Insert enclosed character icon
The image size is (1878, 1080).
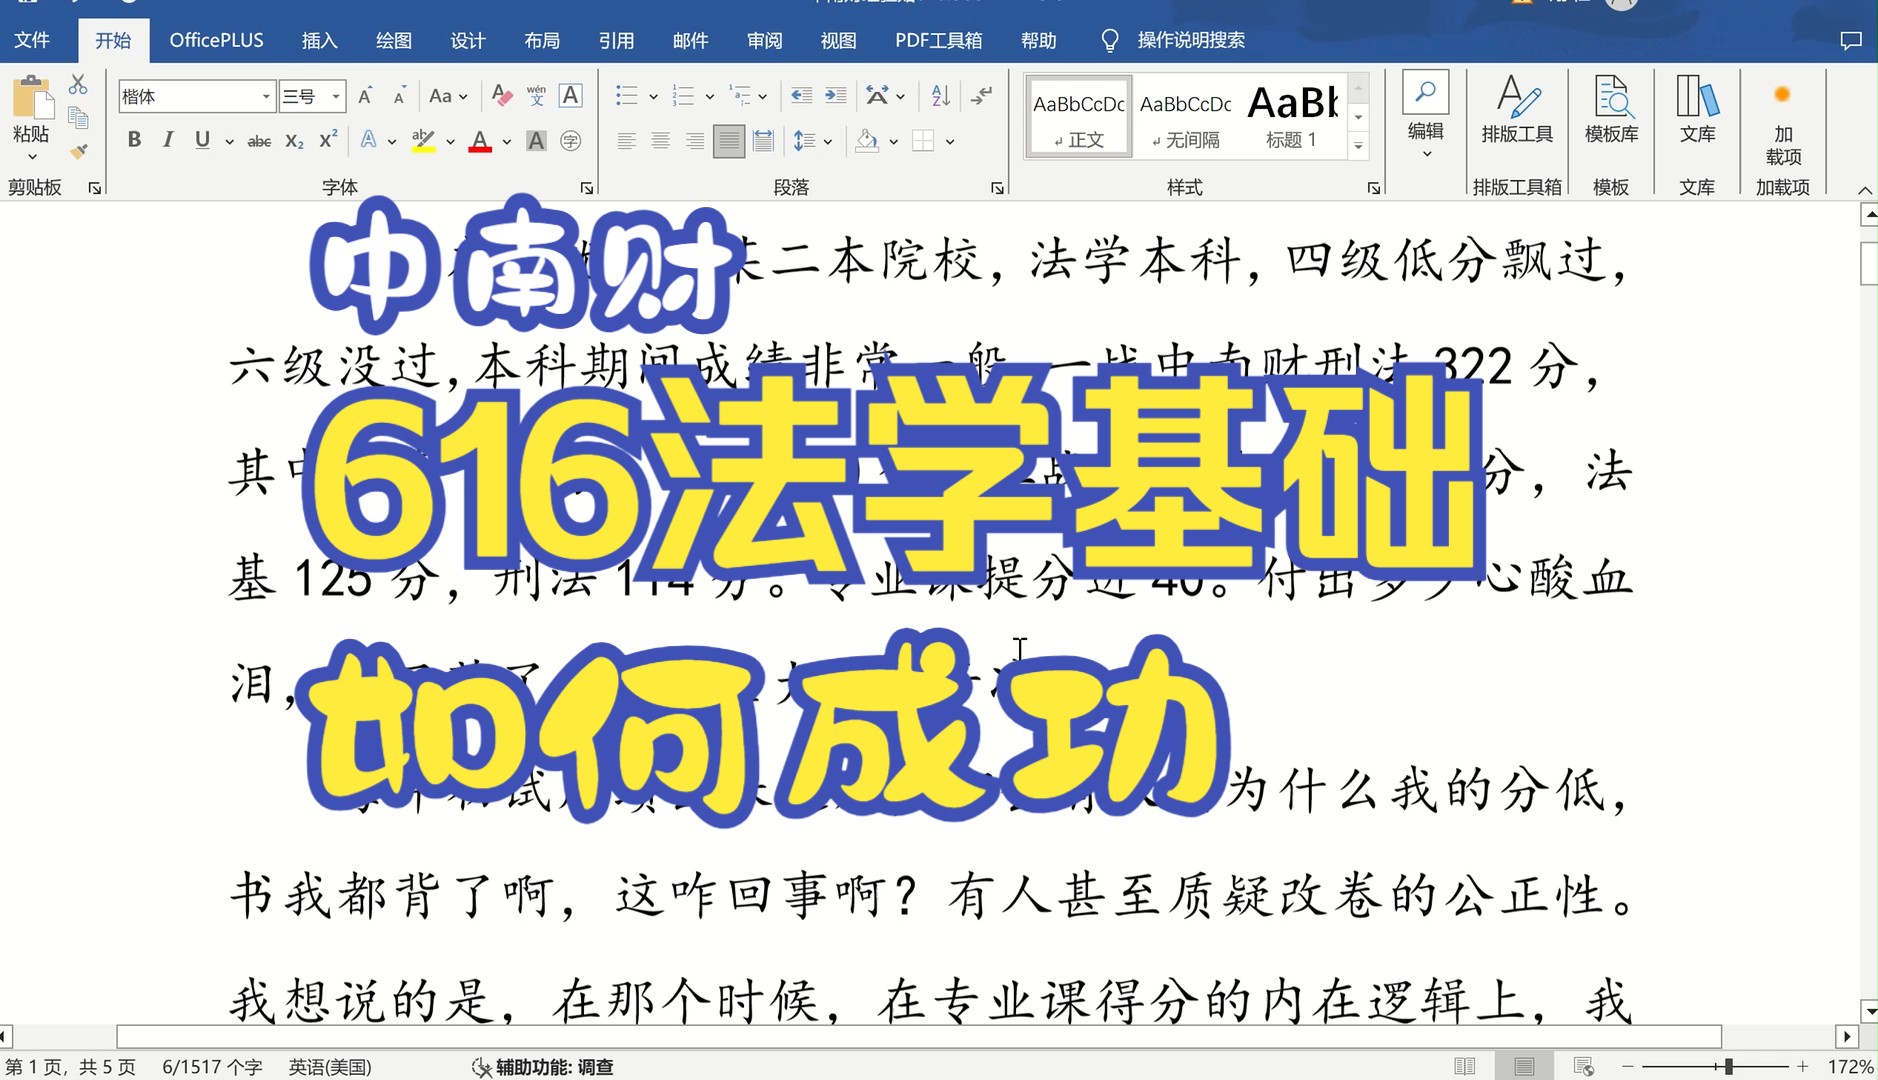click(x=570, y=141)
